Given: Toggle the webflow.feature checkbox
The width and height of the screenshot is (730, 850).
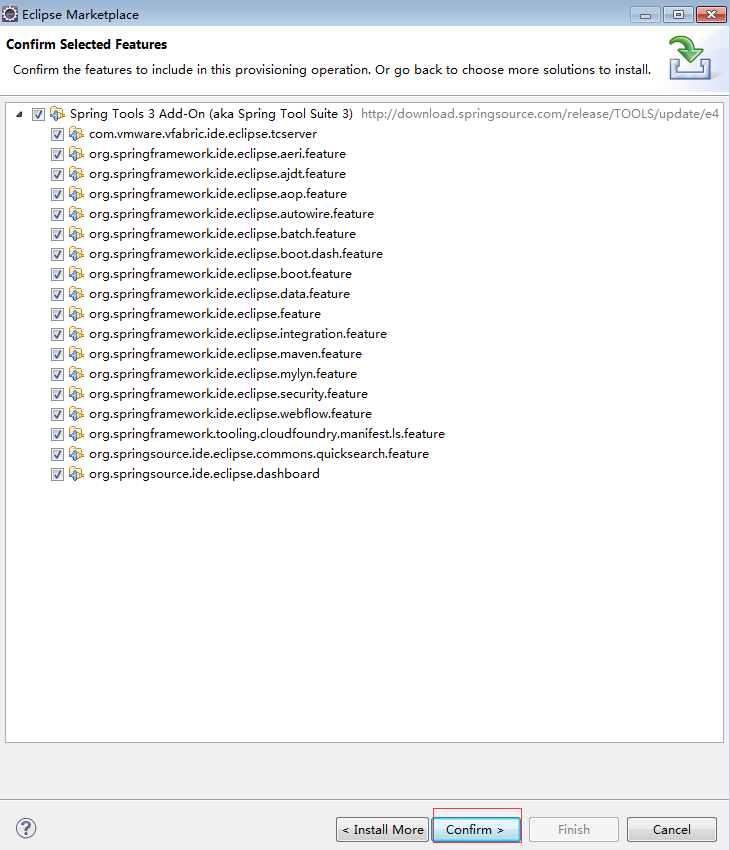Looking at the screenshot, I should pos(57,415).
